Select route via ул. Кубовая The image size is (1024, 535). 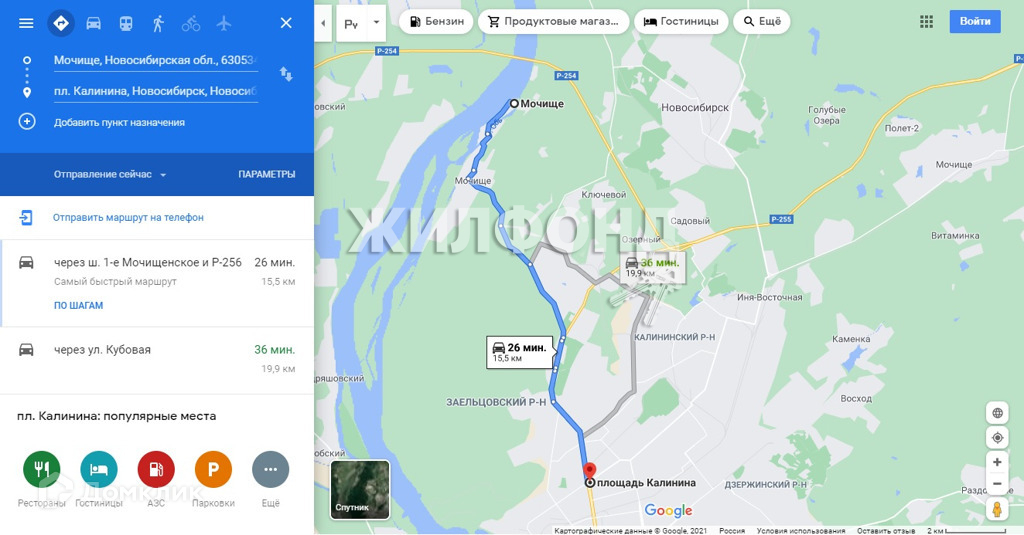pyautogui.click(x=157, y=360)
